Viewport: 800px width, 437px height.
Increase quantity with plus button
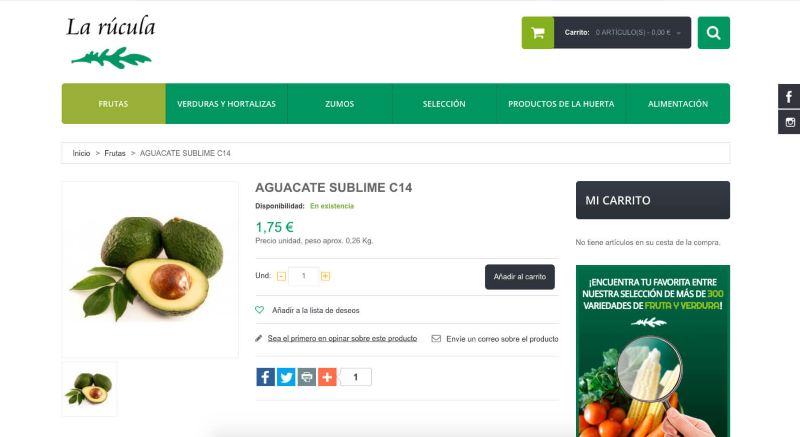pos(326,276)
